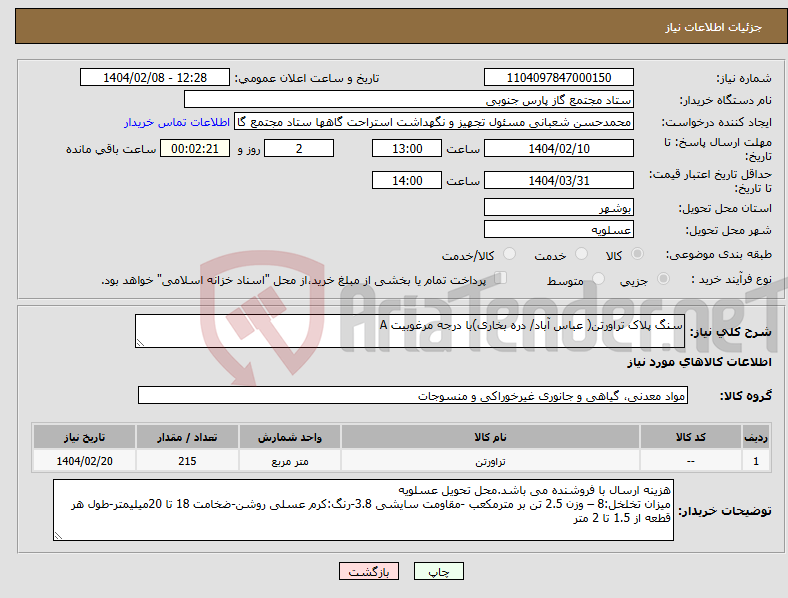
Task: Click the quantity cell 215
Action: coord(187,461)
